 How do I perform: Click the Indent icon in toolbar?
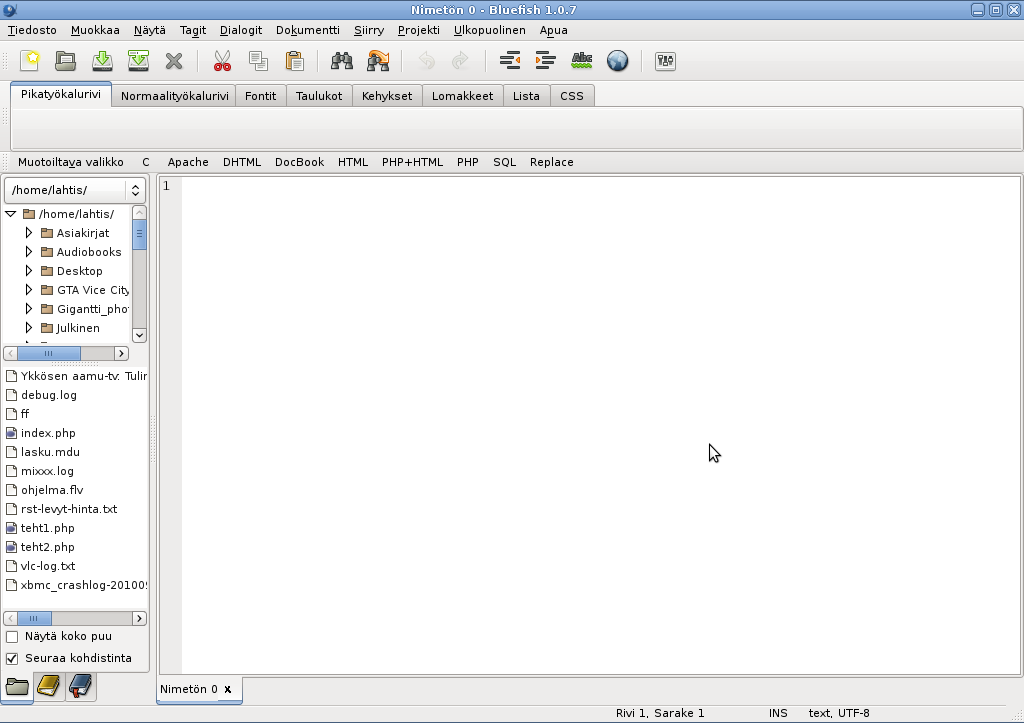pyautogui.click(x=546, y=61)
